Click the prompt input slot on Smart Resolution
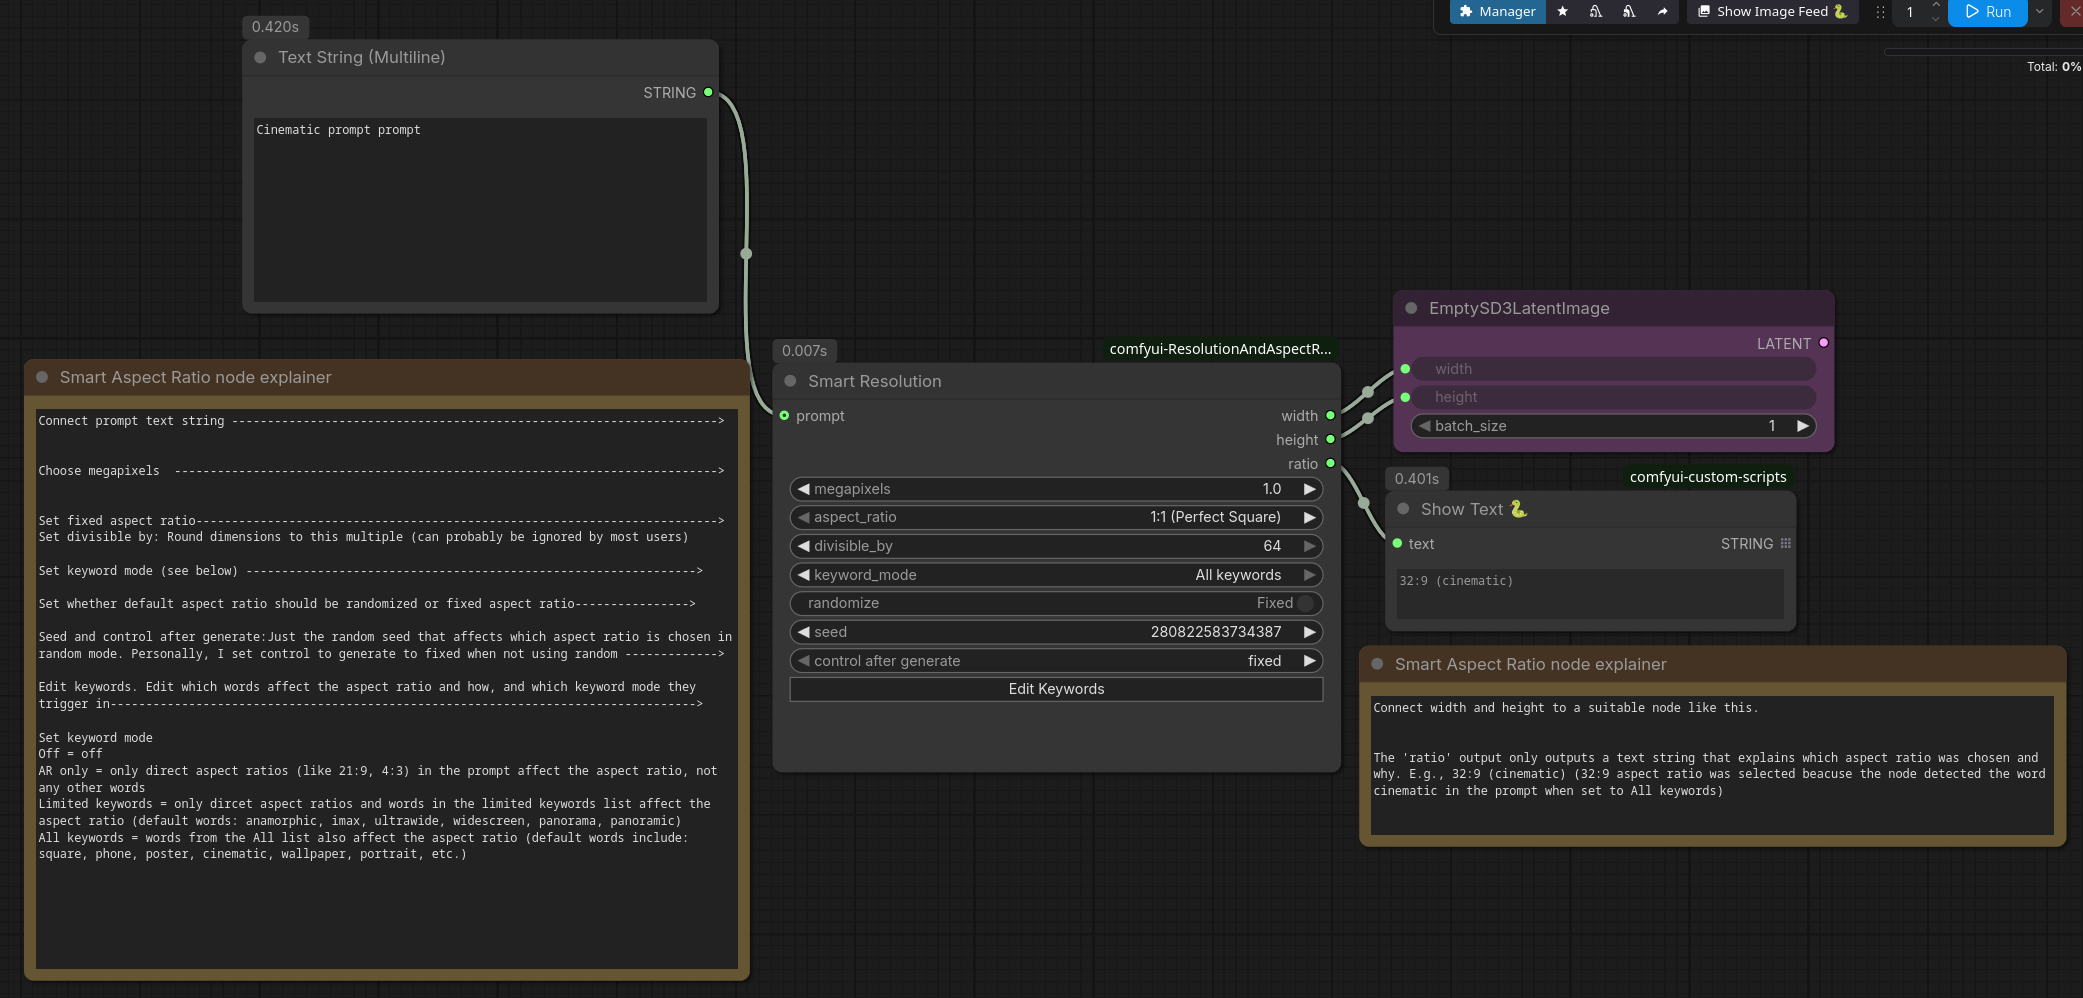Image resolution: width=2083 pixels, height=998 pixels. (784, 416)
